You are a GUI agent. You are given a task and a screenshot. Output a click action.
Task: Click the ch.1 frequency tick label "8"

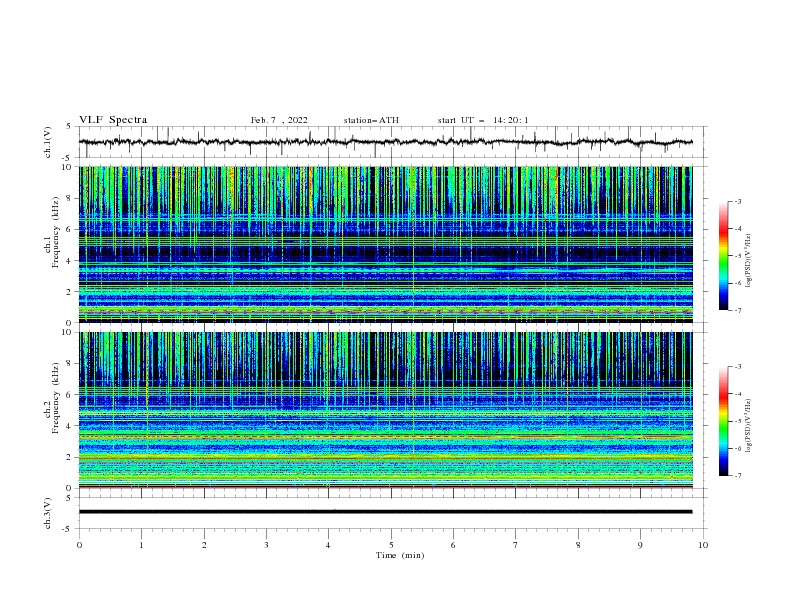click(71, 198)
